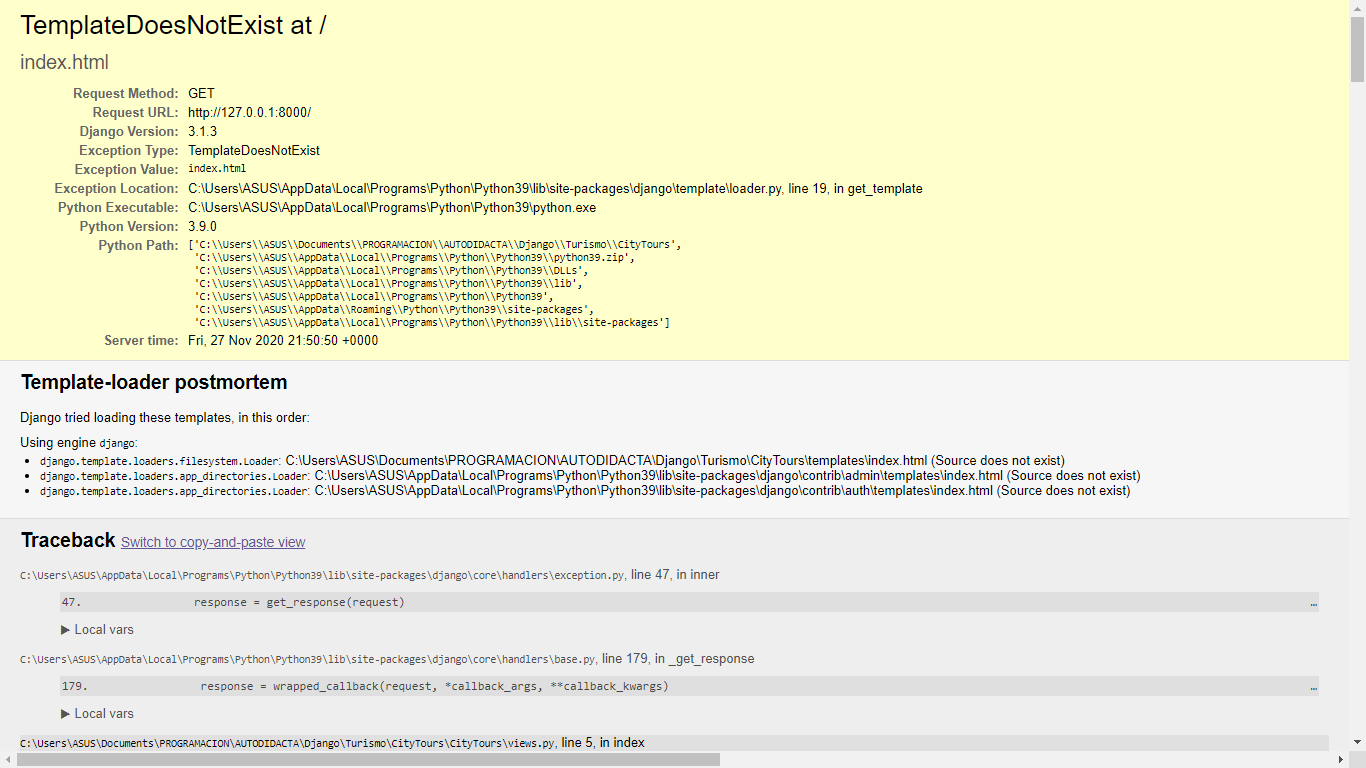
Task: Click the exception.py line 47 frame path
Action: pyautogui.click(x=370, y=575)
